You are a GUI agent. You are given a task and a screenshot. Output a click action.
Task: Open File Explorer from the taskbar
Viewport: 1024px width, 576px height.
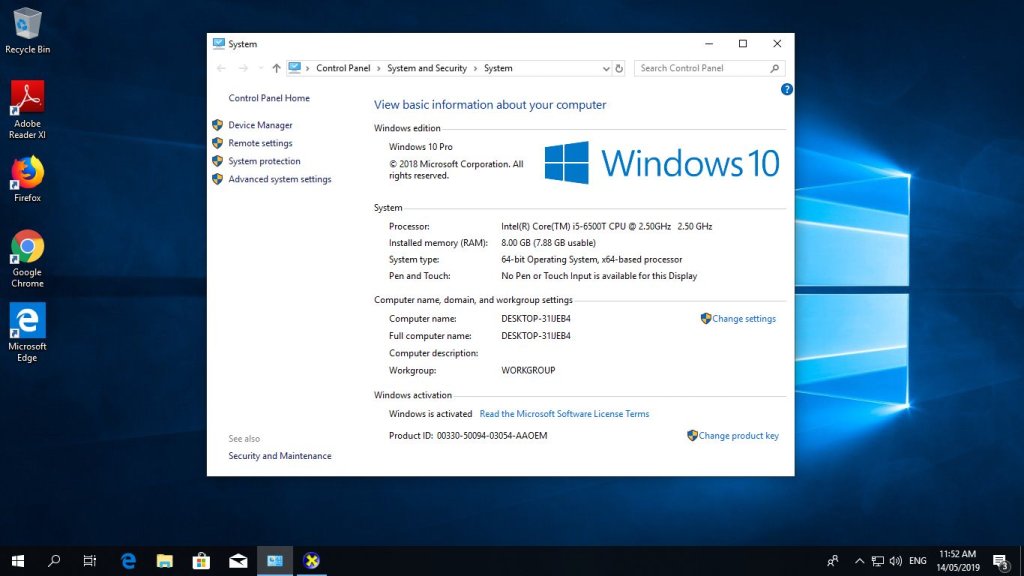pos(165,561)
